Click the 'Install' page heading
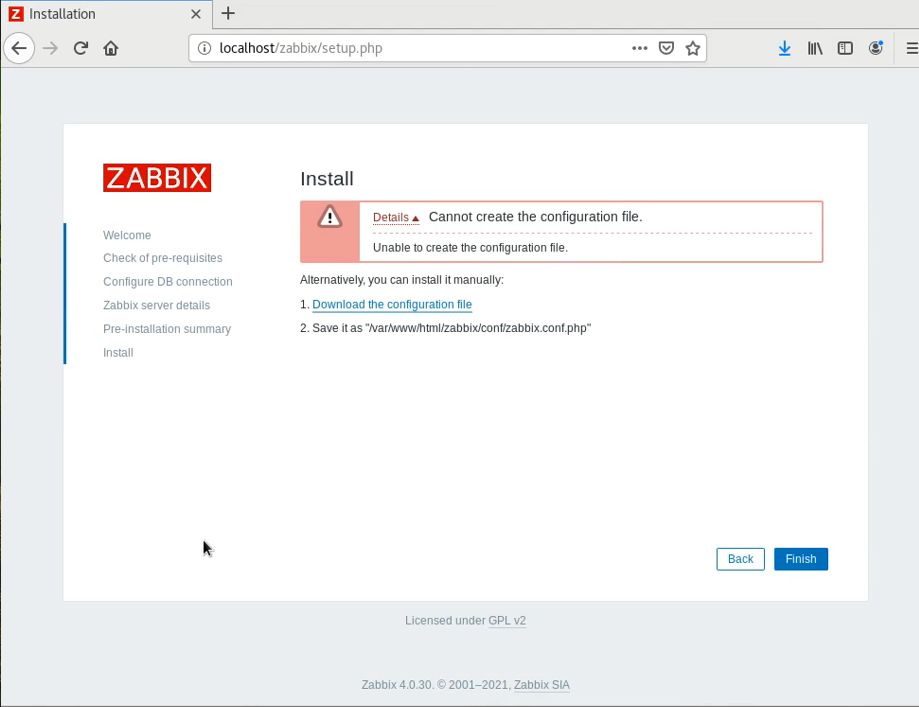 [x=327, y=178]
